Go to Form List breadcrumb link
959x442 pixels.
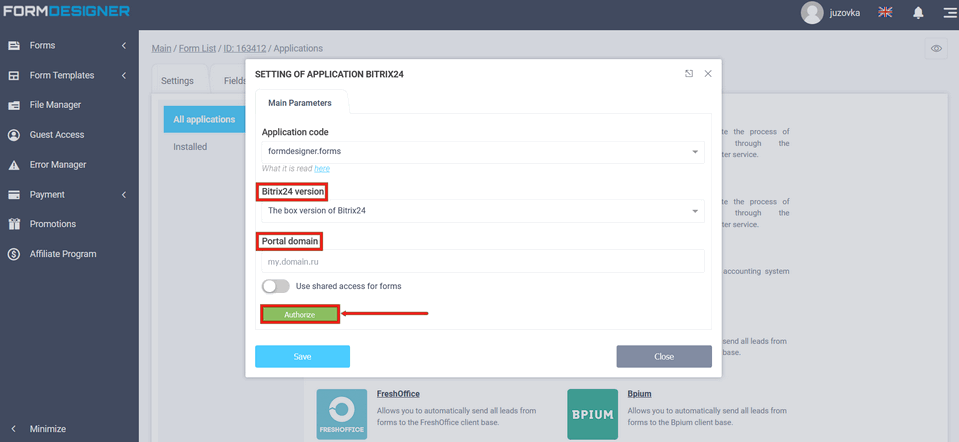pyautogui.click(x=198, y=48)
